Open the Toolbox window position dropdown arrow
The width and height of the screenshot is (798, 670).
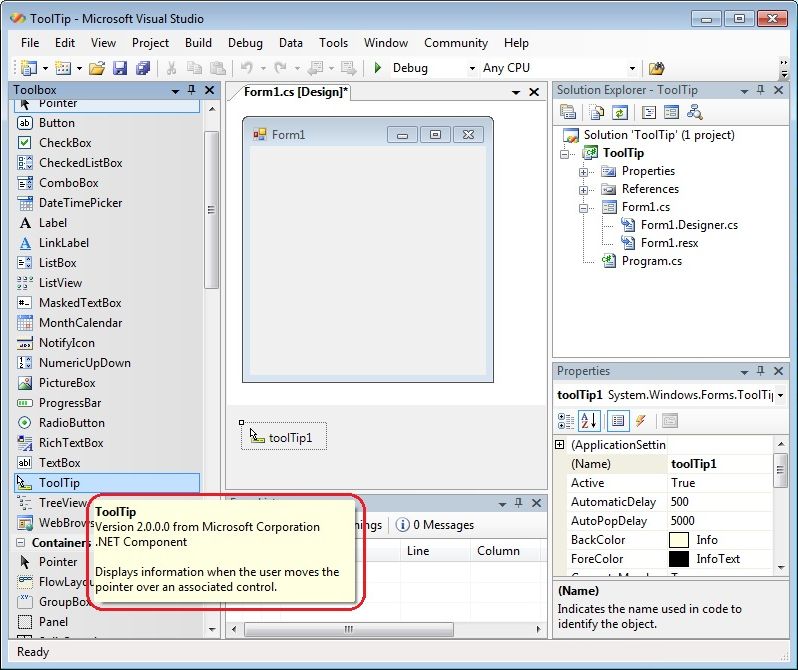point(175,91)
